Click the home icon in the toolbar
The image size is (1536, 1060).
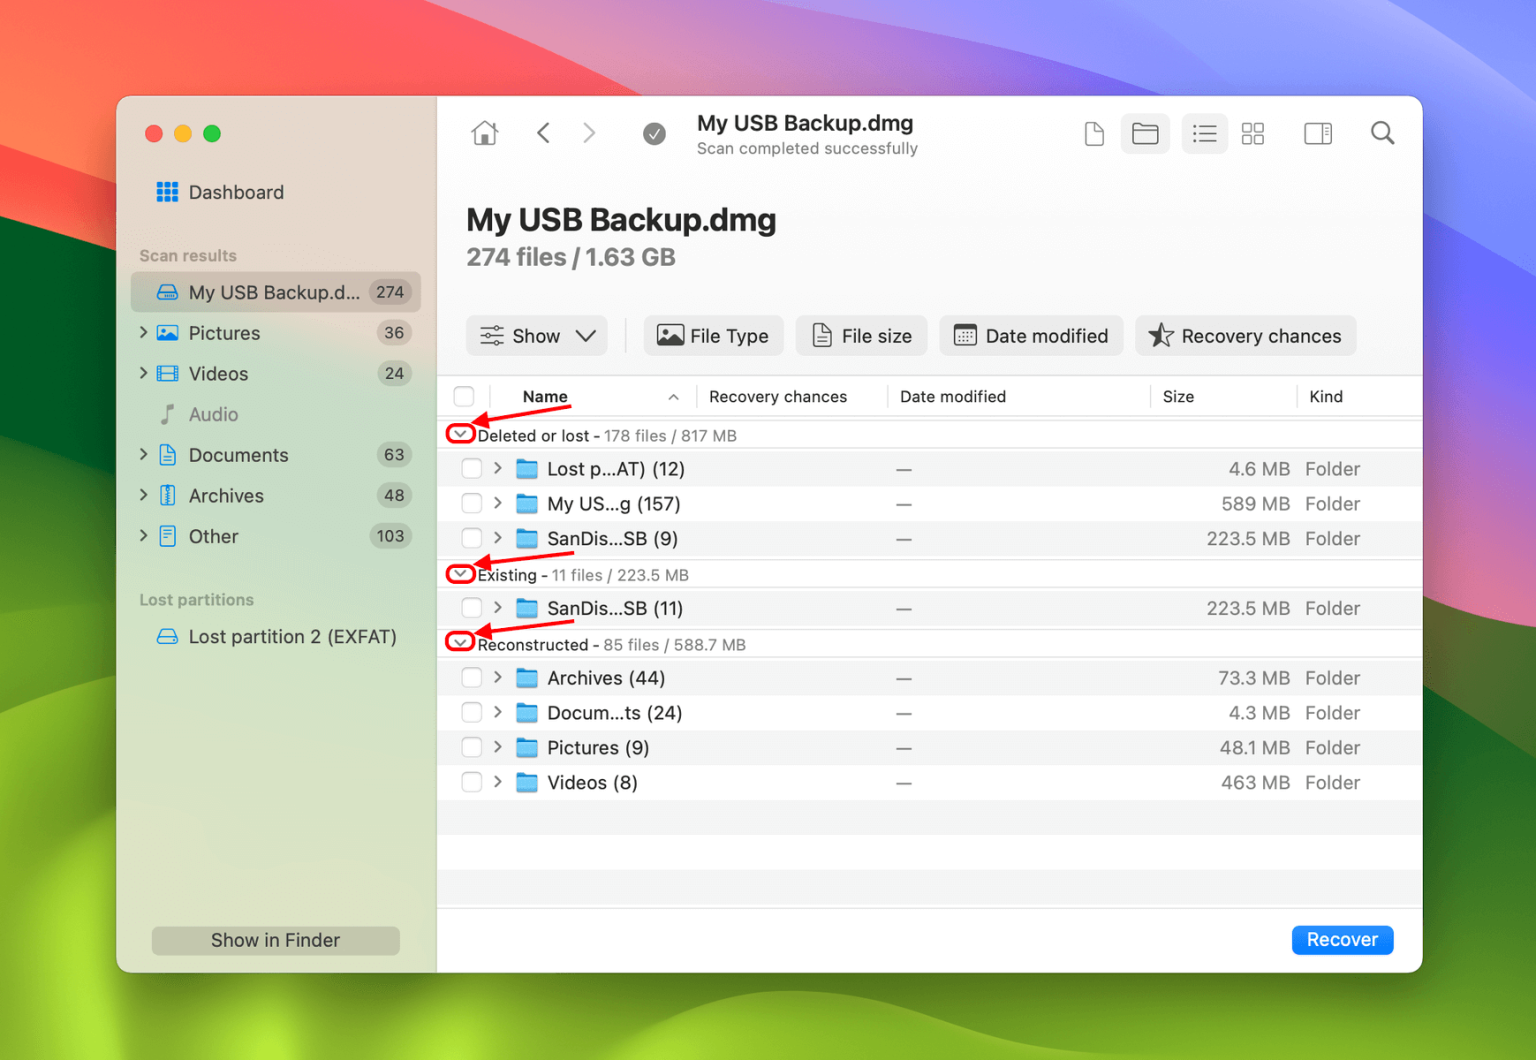coord(485,133)
